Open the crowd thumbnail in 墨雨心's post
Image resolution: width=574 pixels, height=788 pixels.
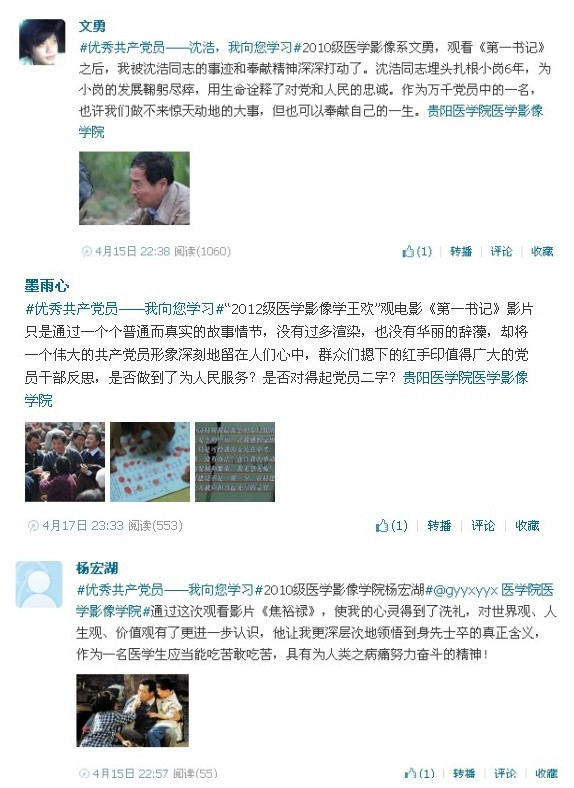(65, 462)
